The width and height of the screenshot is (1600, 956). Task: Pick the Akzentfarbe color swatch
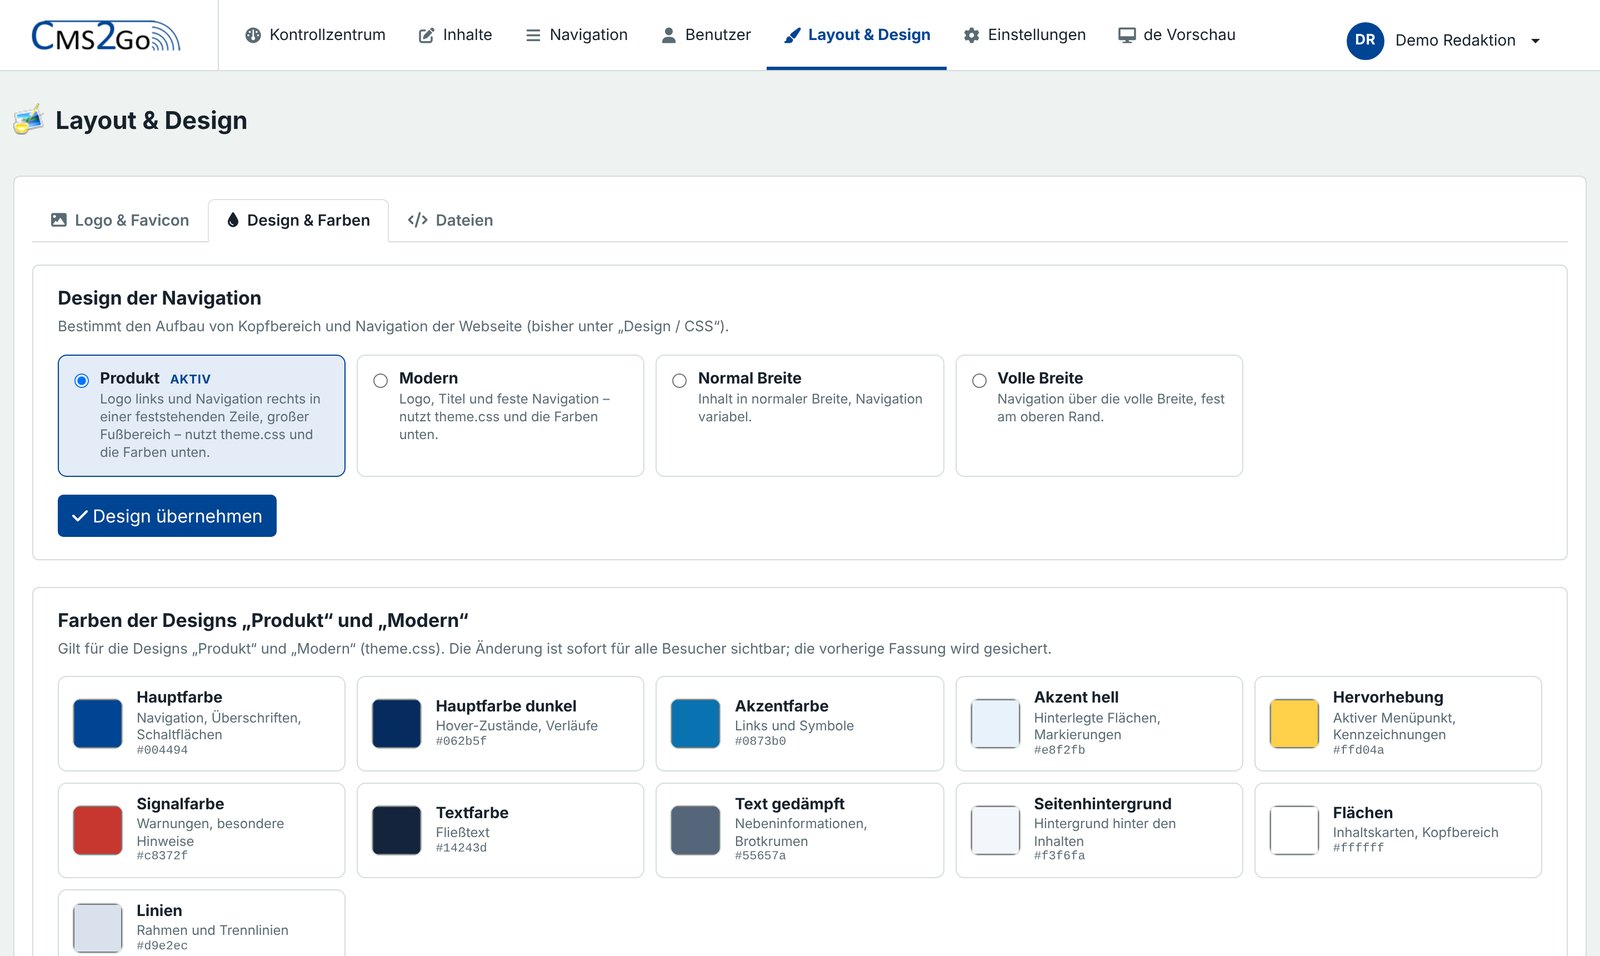(x=695, y=724)
